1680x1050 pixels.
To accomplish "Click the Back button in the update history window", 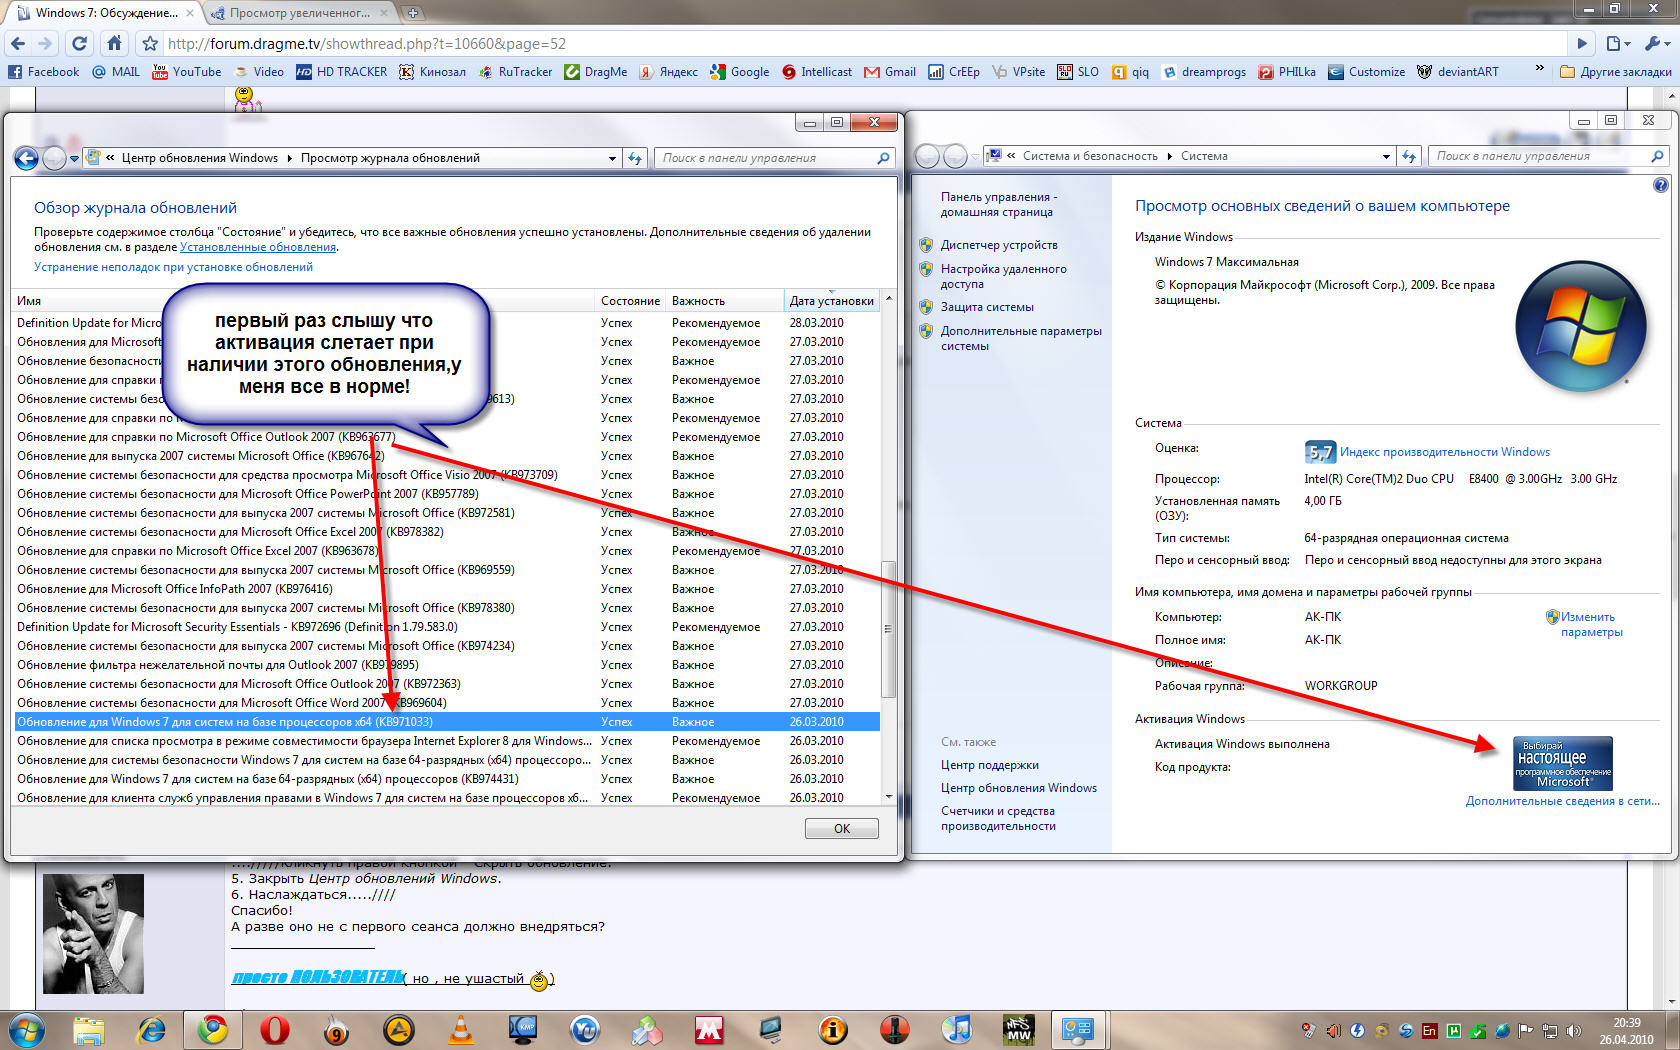I will (26, 158).
